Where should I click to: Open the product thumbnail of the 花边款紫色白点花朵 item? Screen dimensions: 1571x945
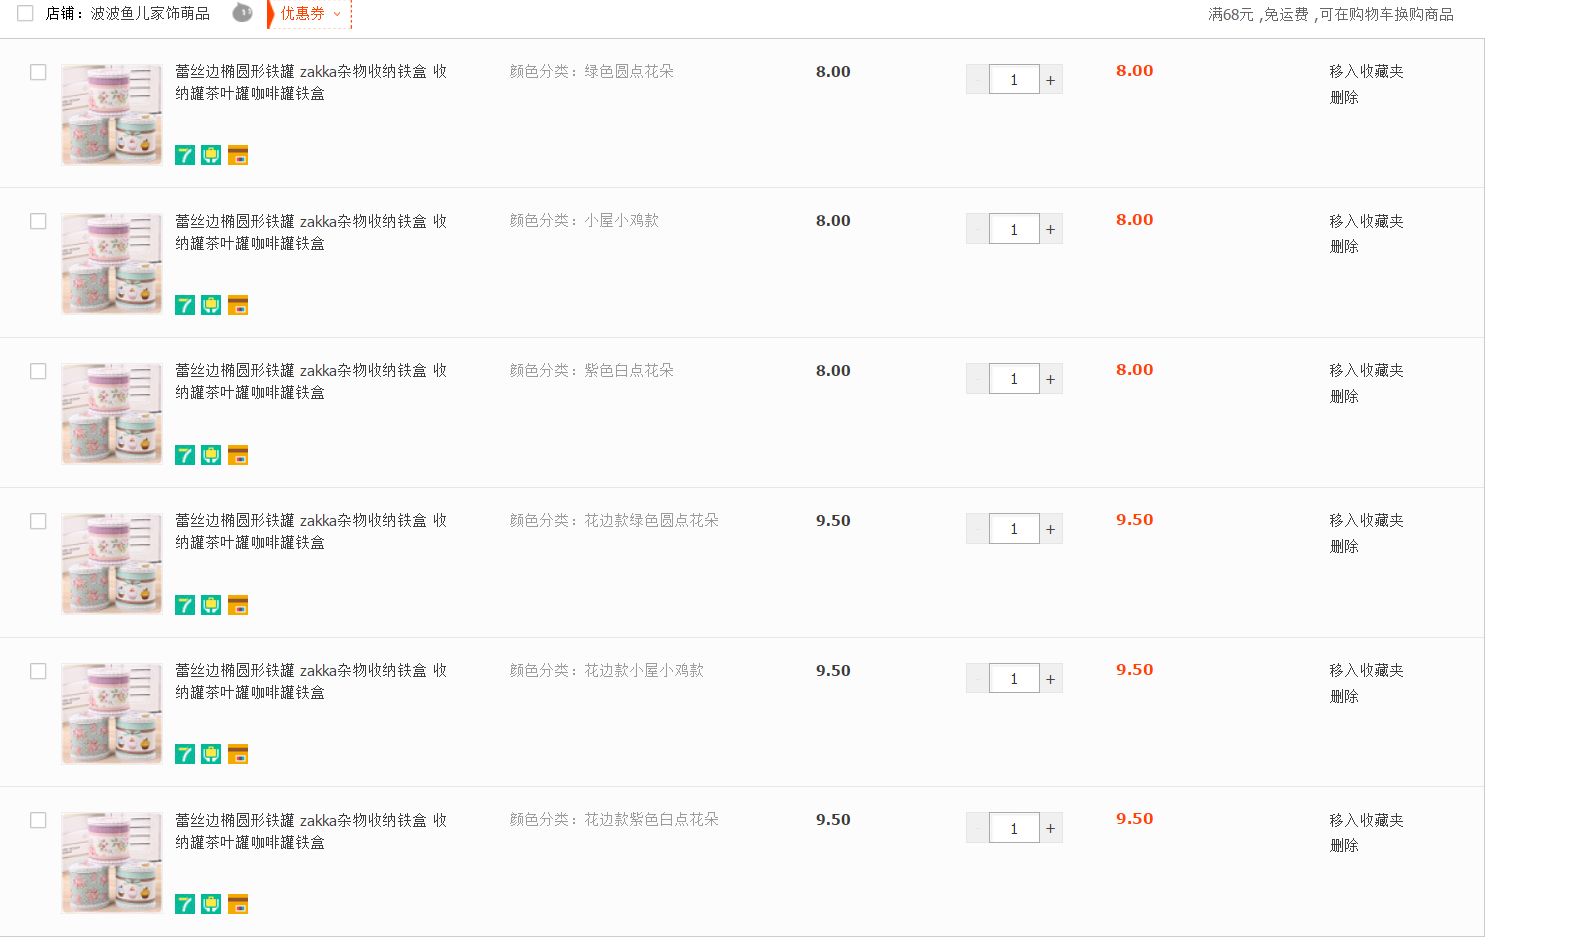click(x=112, y=862)
